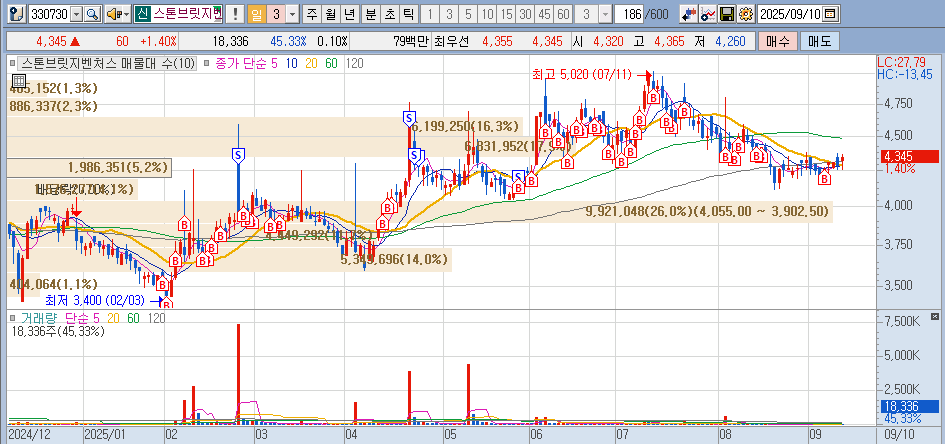Select the 1 interval button

pyautogui.click(x=430, y=14)
